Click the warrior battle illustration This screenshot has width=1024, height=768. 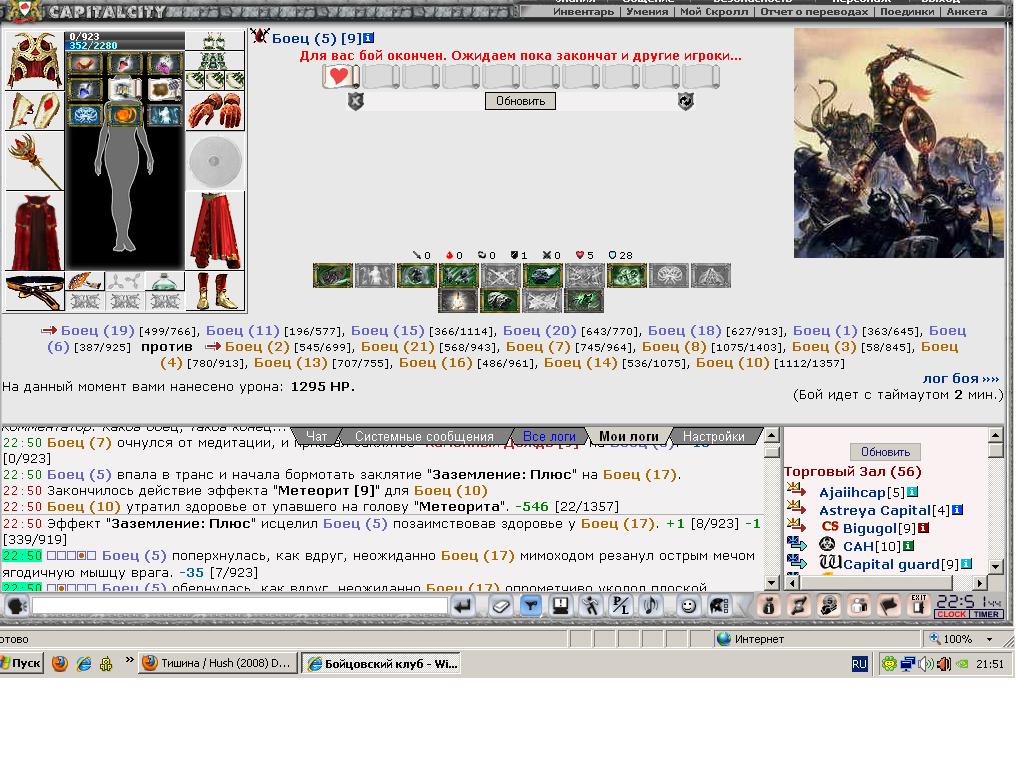pos(899,143)
